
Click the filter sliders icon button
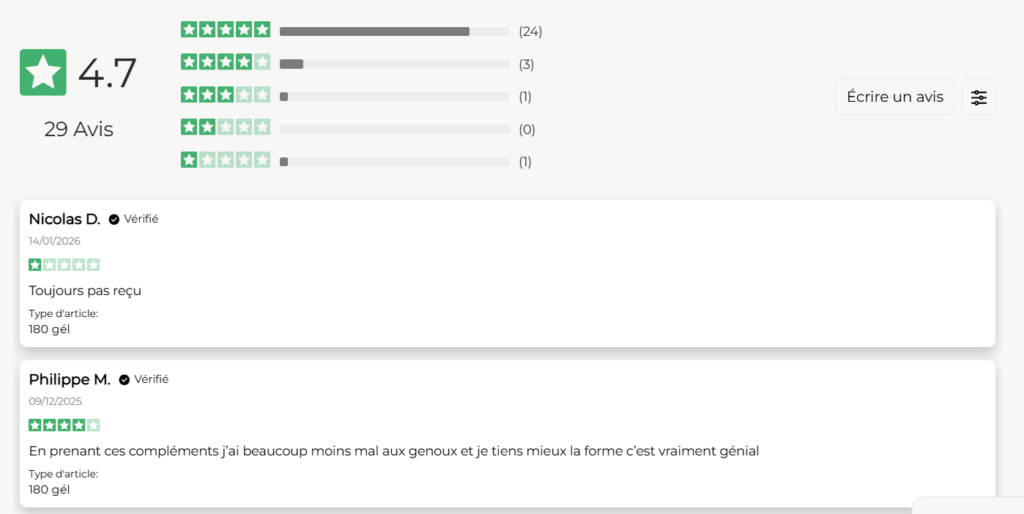pos(978,97)
